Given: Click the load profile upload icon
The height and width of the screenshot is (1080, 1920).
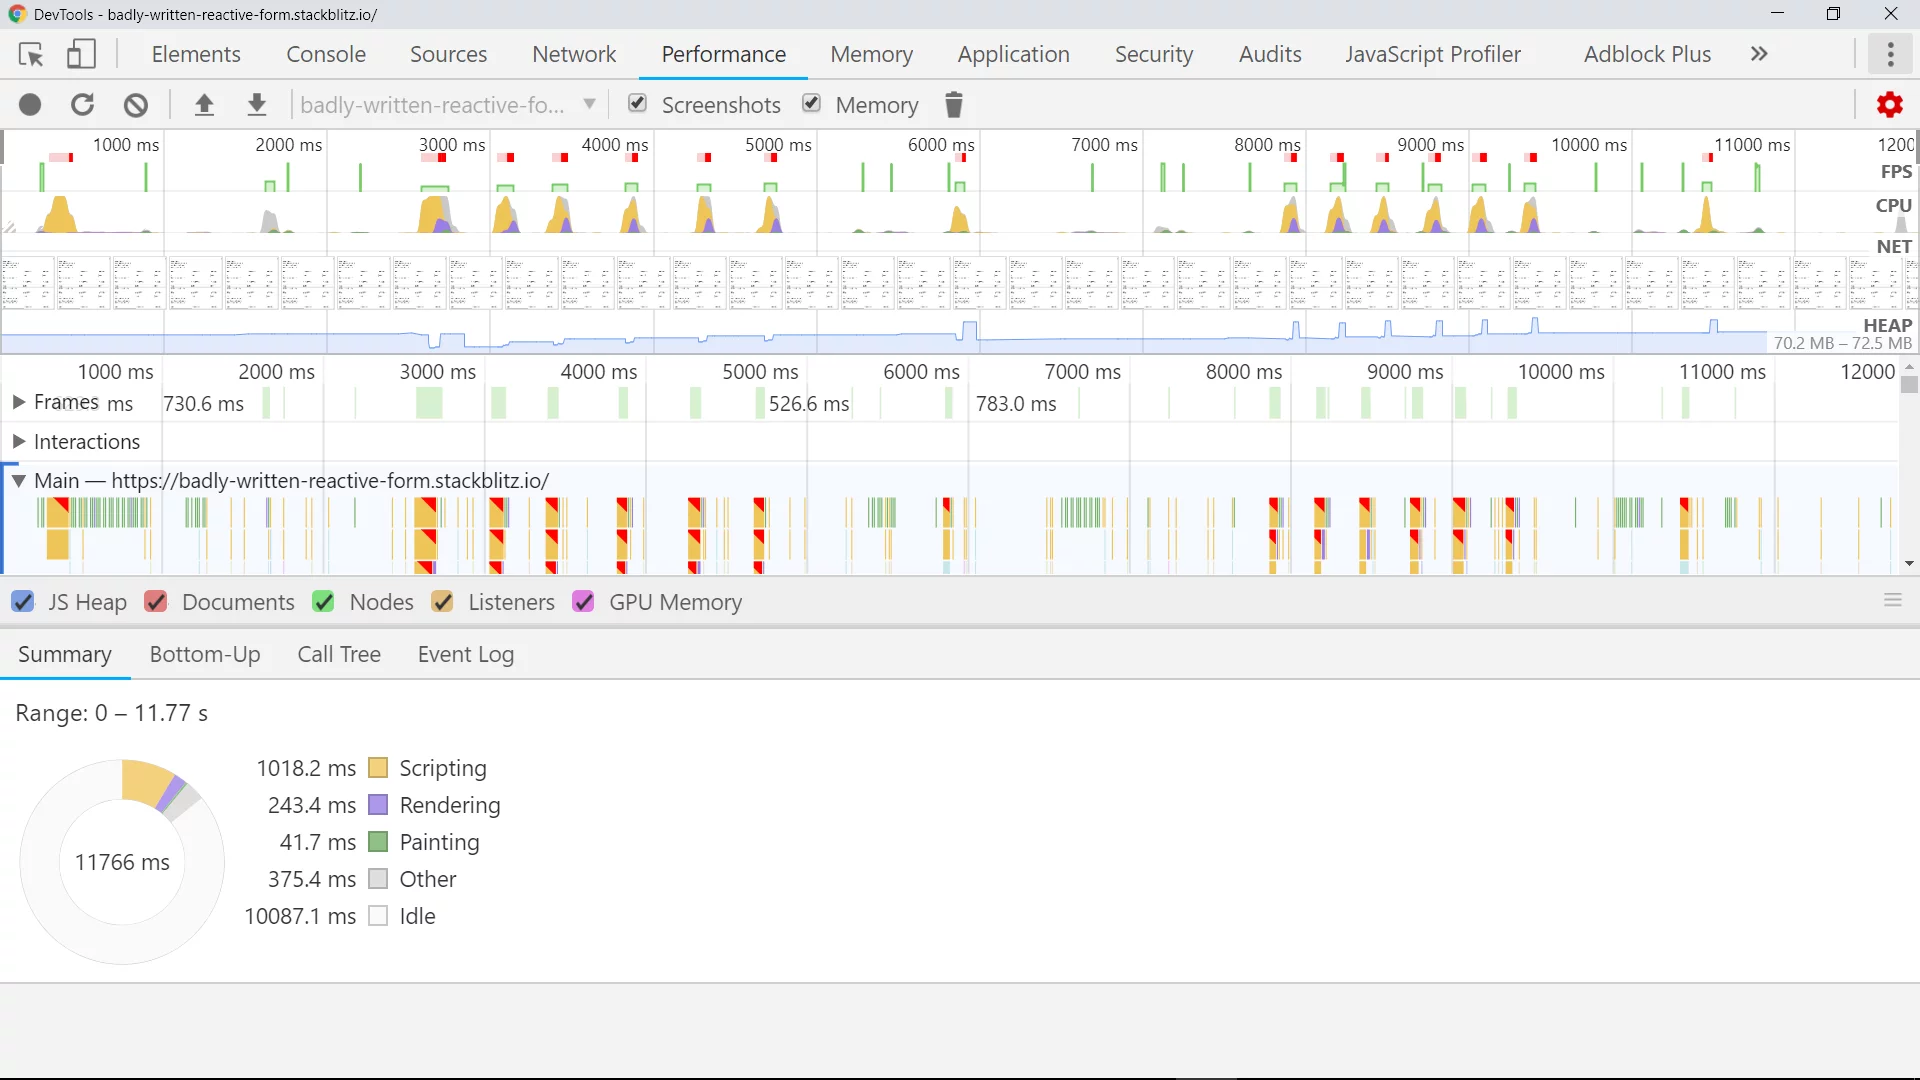Looking at the screenshot, I should tap(204, 105).
